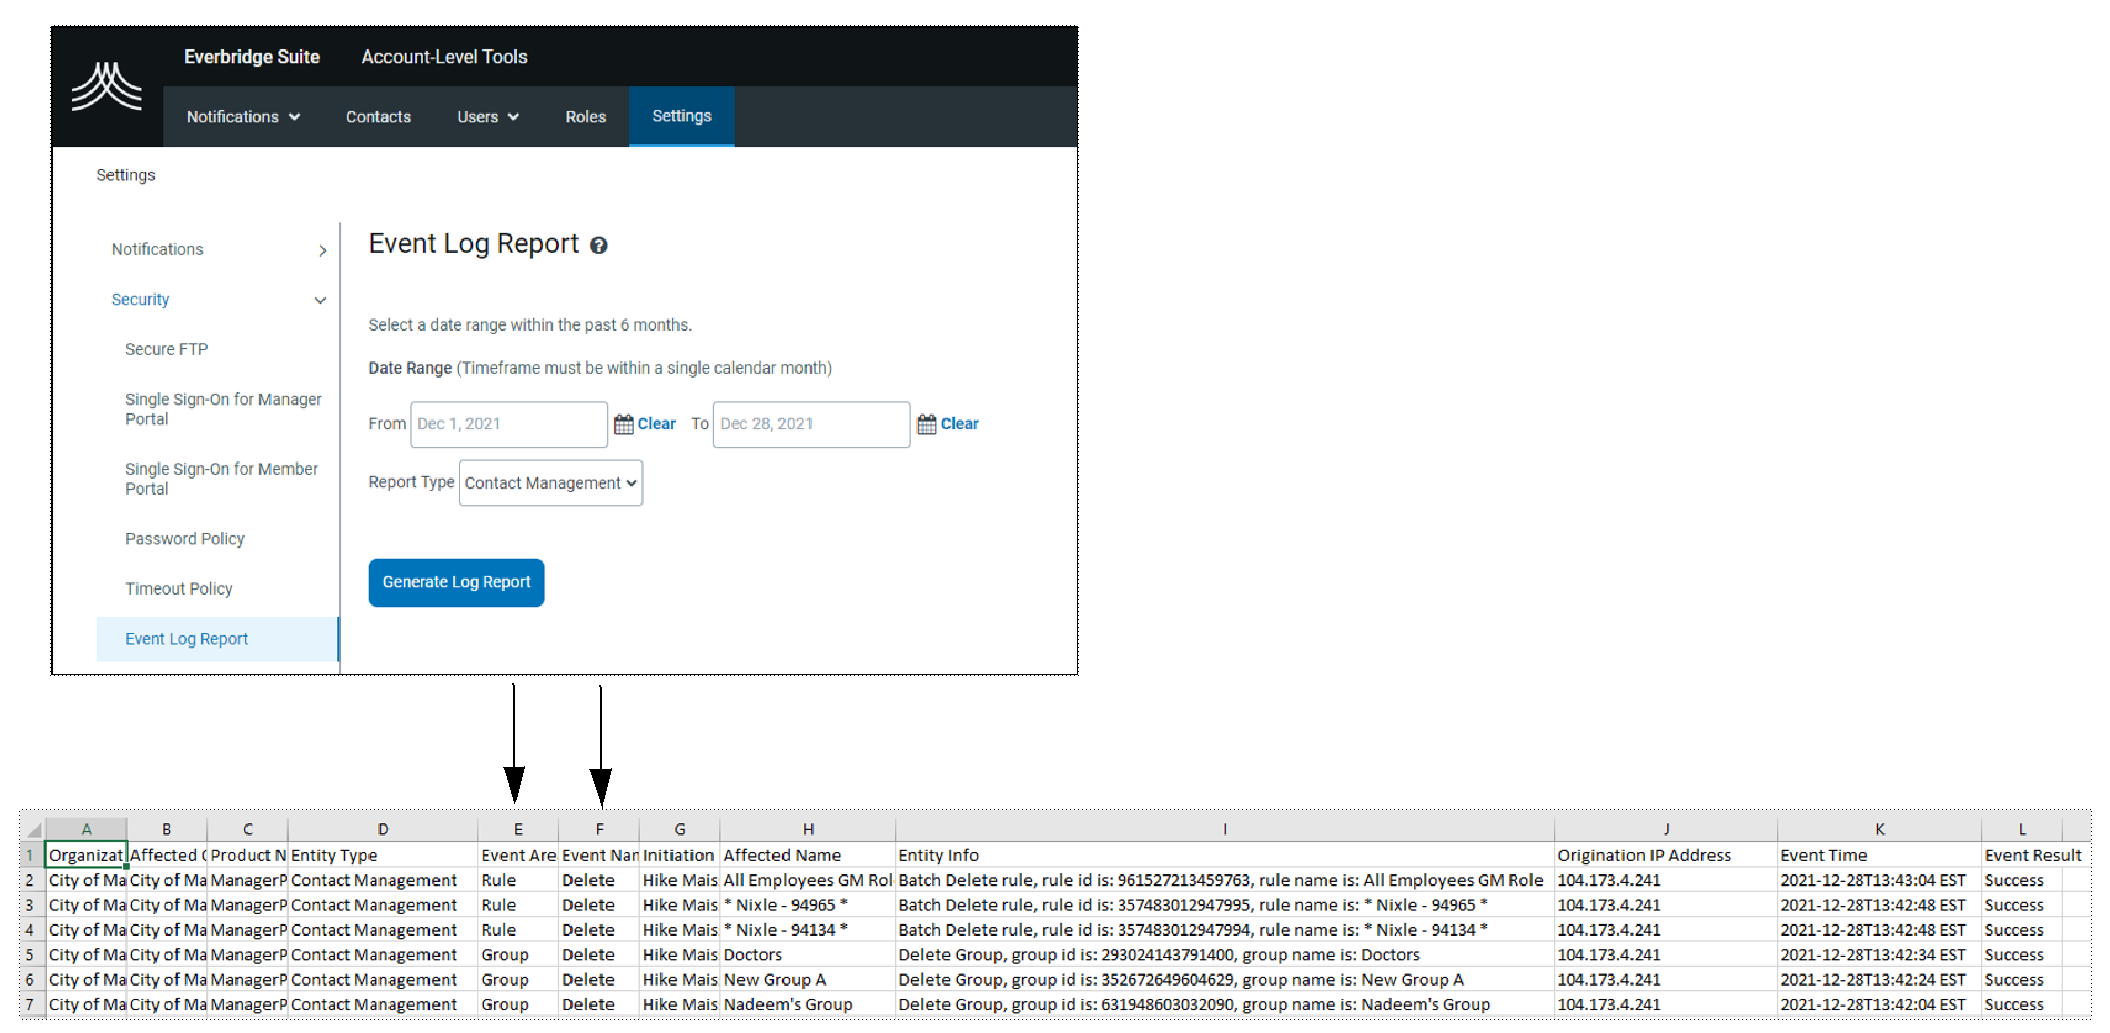Open the Secure FTP settings link
Screen dimensions: 2110x1033
166,348
